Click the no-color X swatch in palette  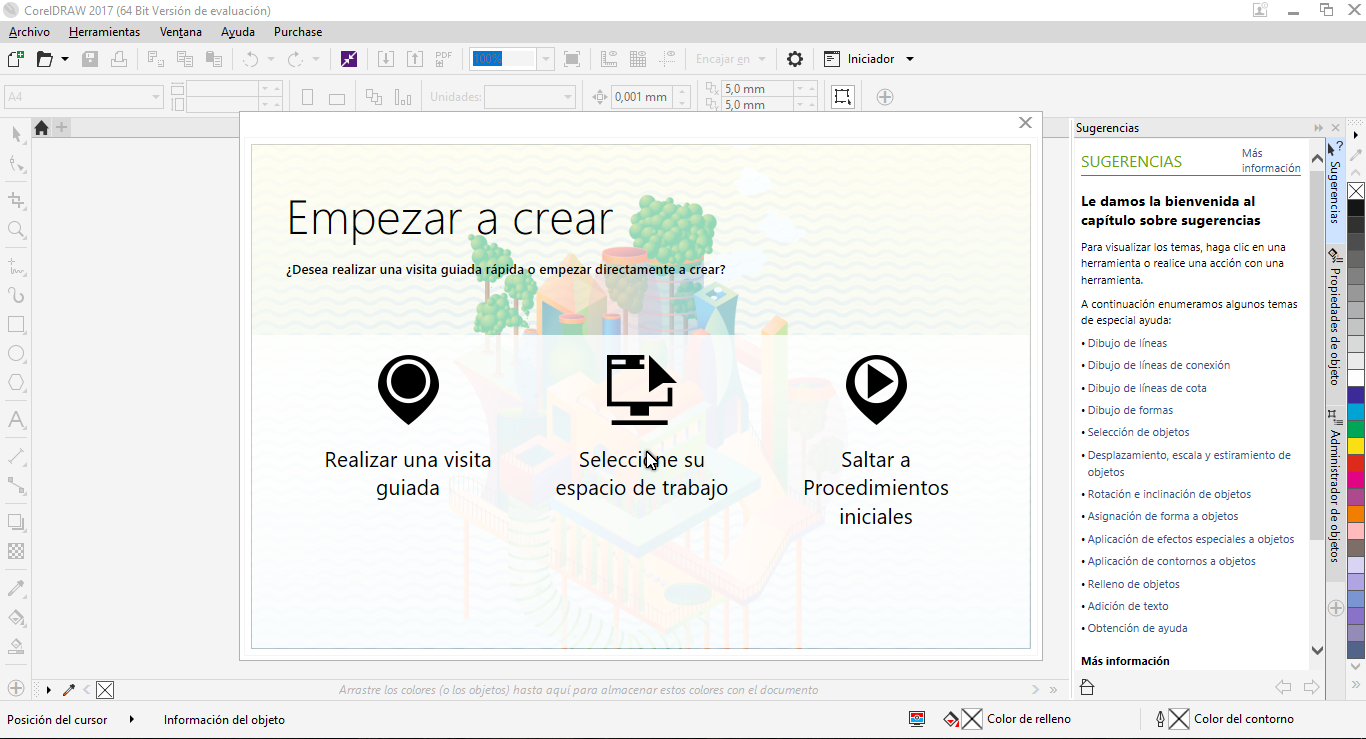(1356, 191)
